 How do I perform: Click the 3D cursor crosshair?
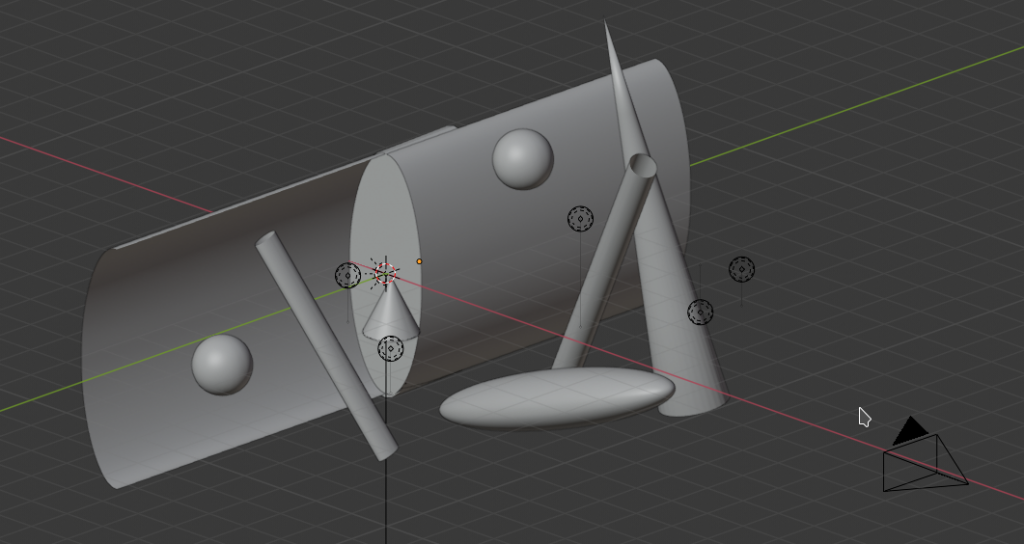pos(386,273)
